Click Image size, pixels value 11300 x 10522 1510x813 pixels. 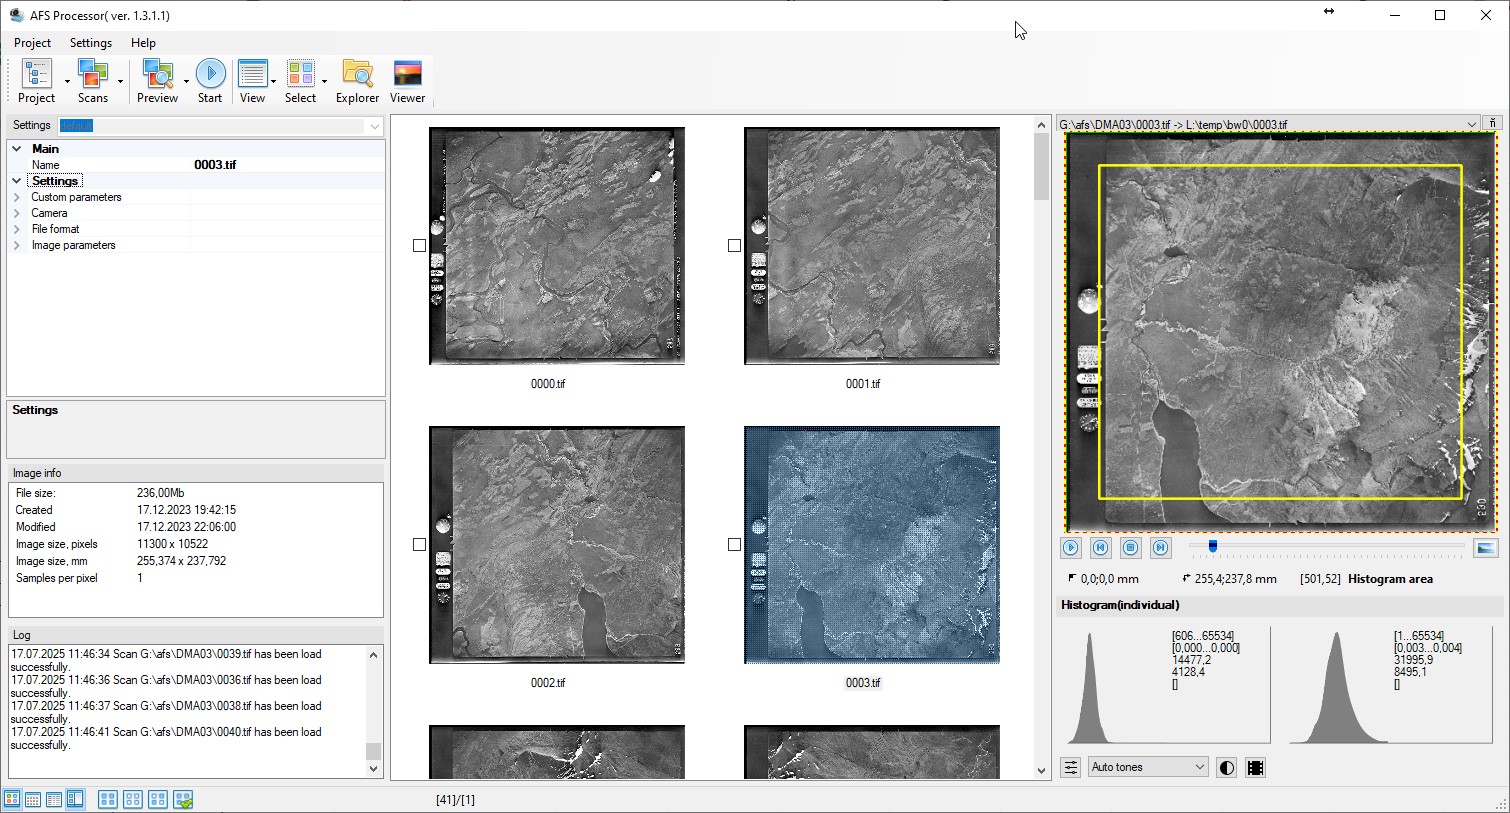[x=173, y=544]
